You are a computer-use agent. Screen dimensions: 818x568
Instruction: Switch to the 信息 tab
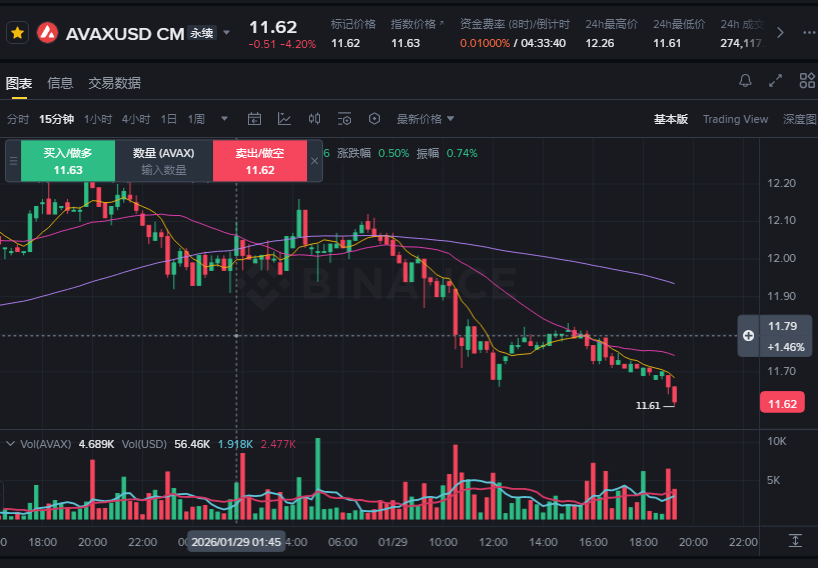(x=60, y=83)
